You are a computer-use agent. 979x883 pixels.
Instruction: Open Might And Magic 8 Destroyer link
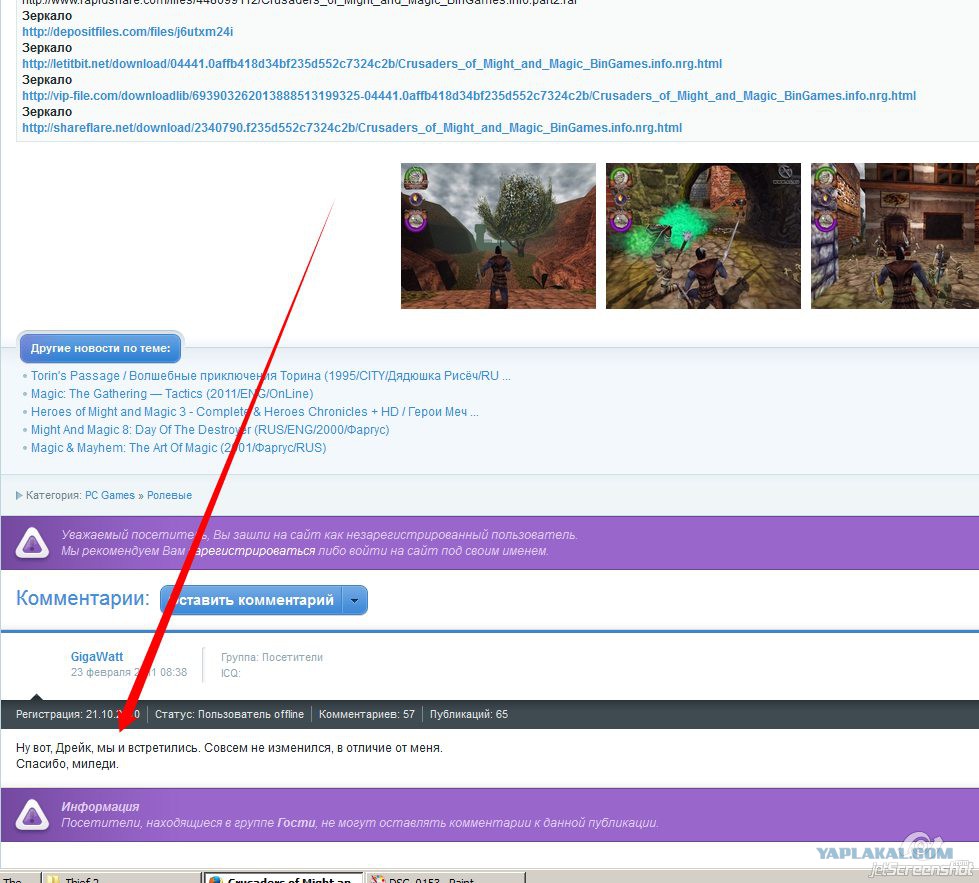(x=210, y=430)
